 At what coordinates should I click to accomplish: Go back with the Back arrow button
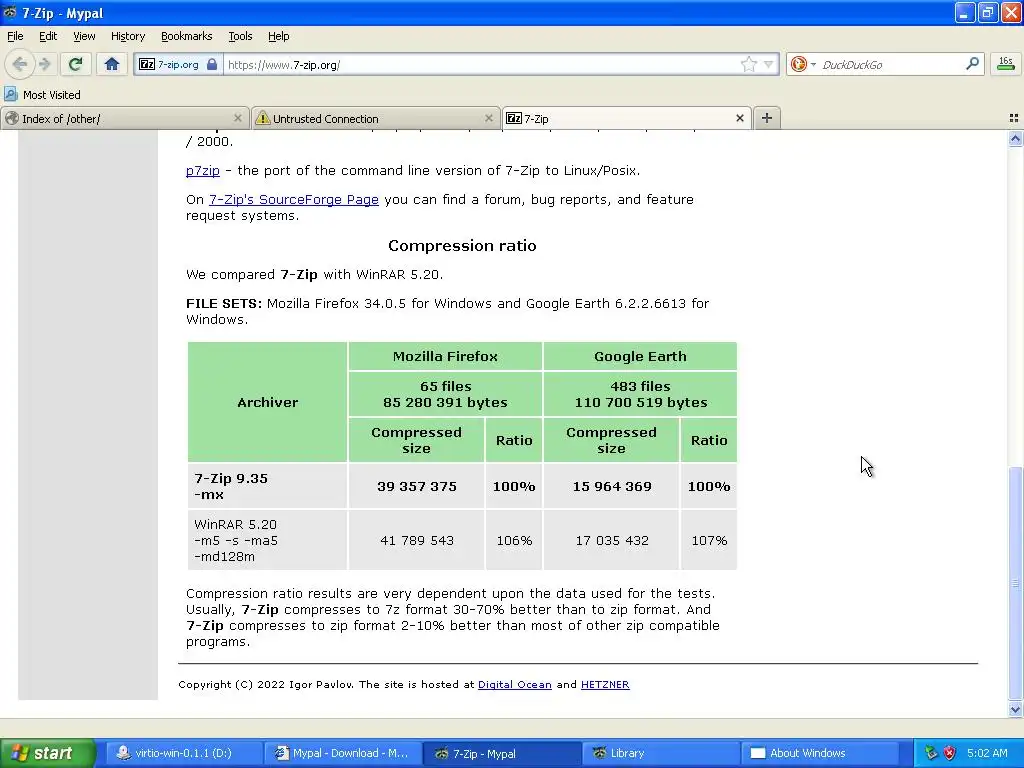(20, 64)
